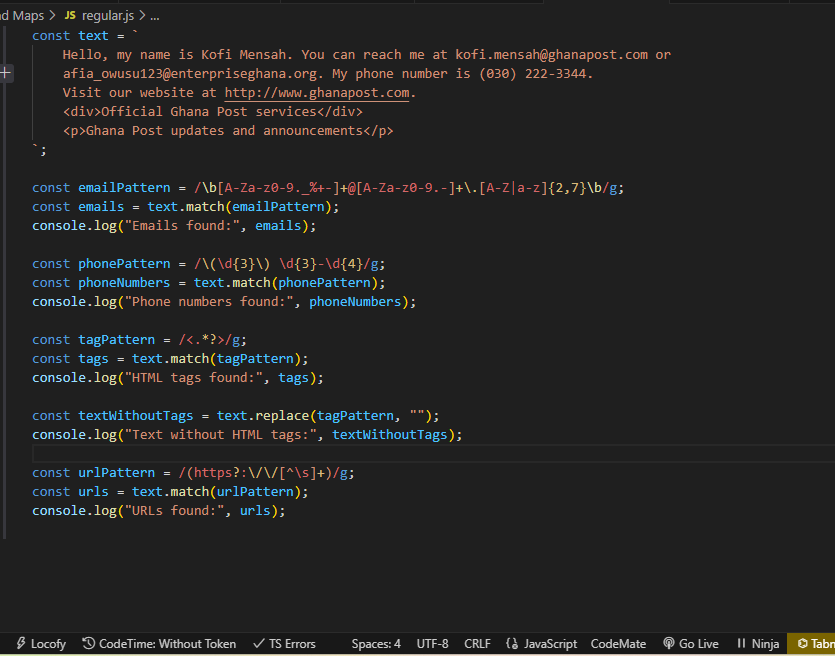The image size is (835, 656).
Task: Click the CodeMate status bar item
Action: click(x=618, y=644)
